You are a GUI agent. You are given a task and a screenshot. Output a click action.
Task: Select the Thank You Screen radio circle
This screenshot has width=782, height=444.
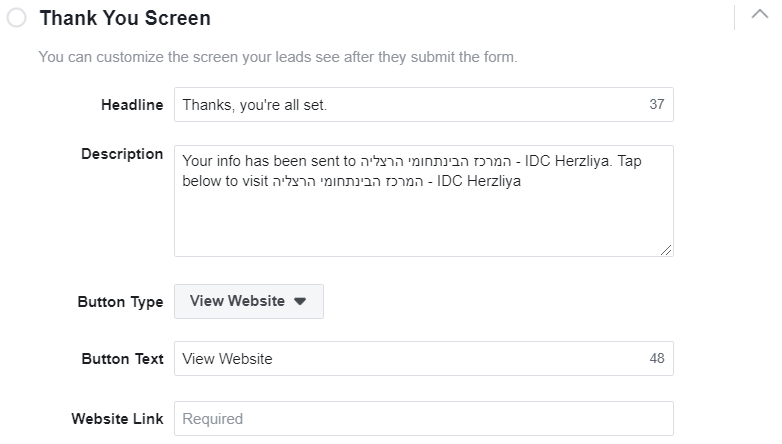(x=16, y=18)
